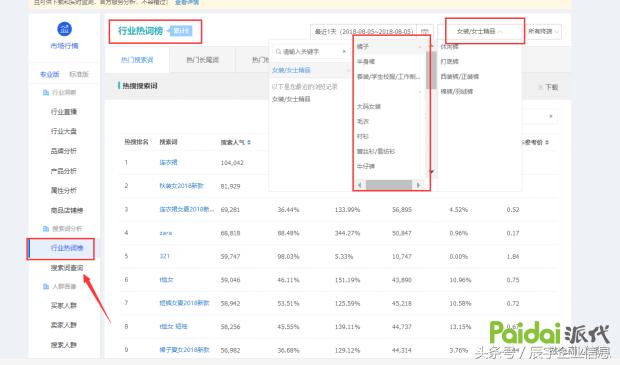Click the download icon next to 下载

pos(540,87)
